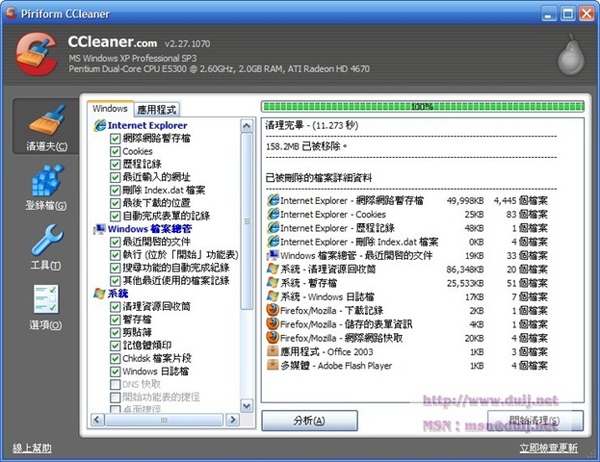600x462 pixels.
Task: Click the title bar CCleaner app icon
Action: coord(11,13)
